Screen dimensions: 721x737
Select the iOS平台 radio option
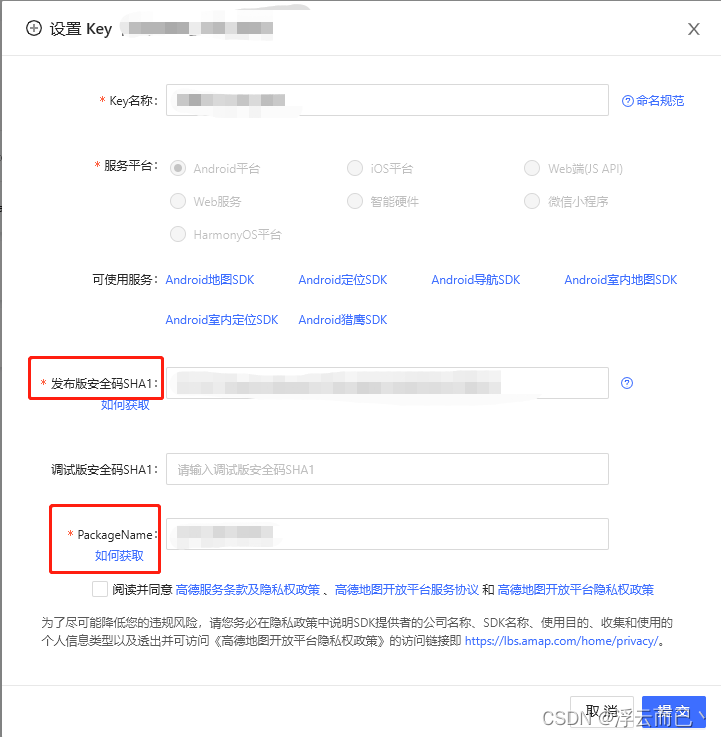[x=355, y=168]
